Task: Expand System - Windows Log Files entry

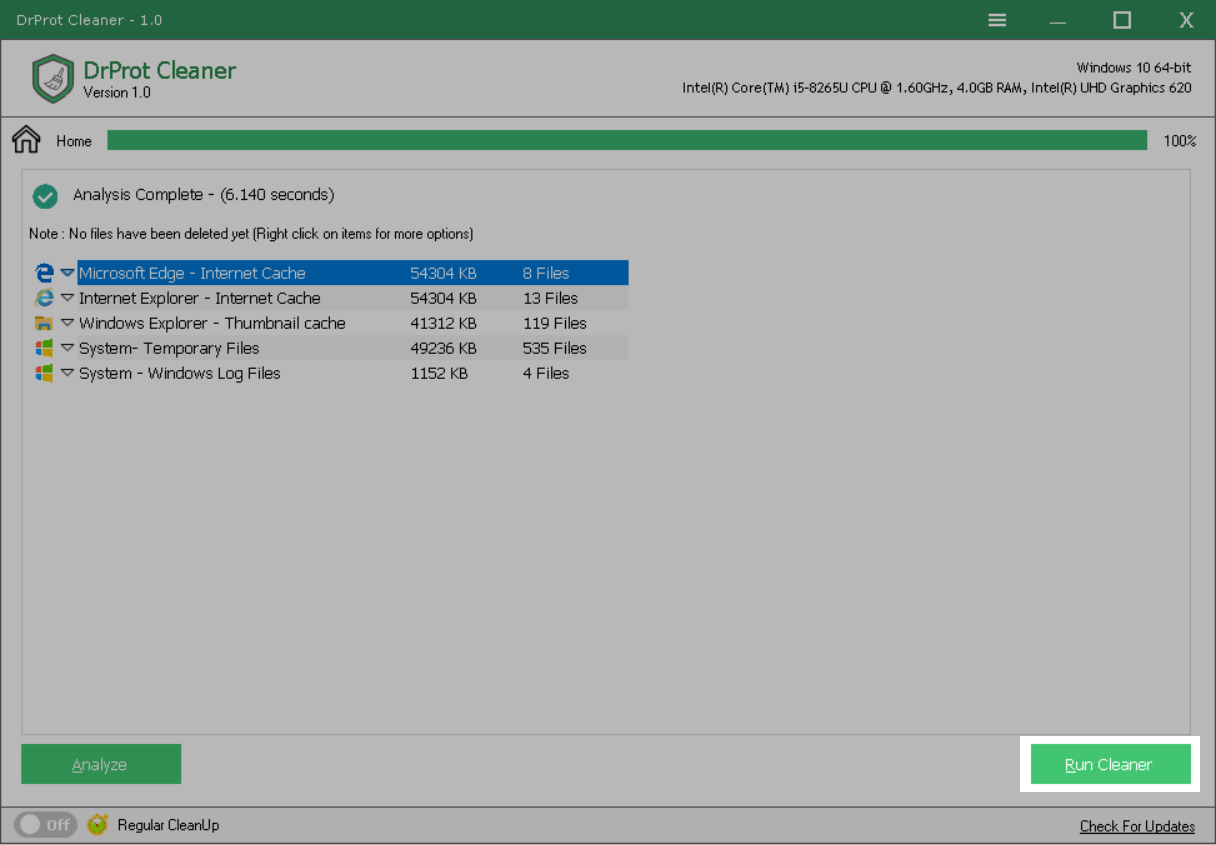Action: [67, 373]
